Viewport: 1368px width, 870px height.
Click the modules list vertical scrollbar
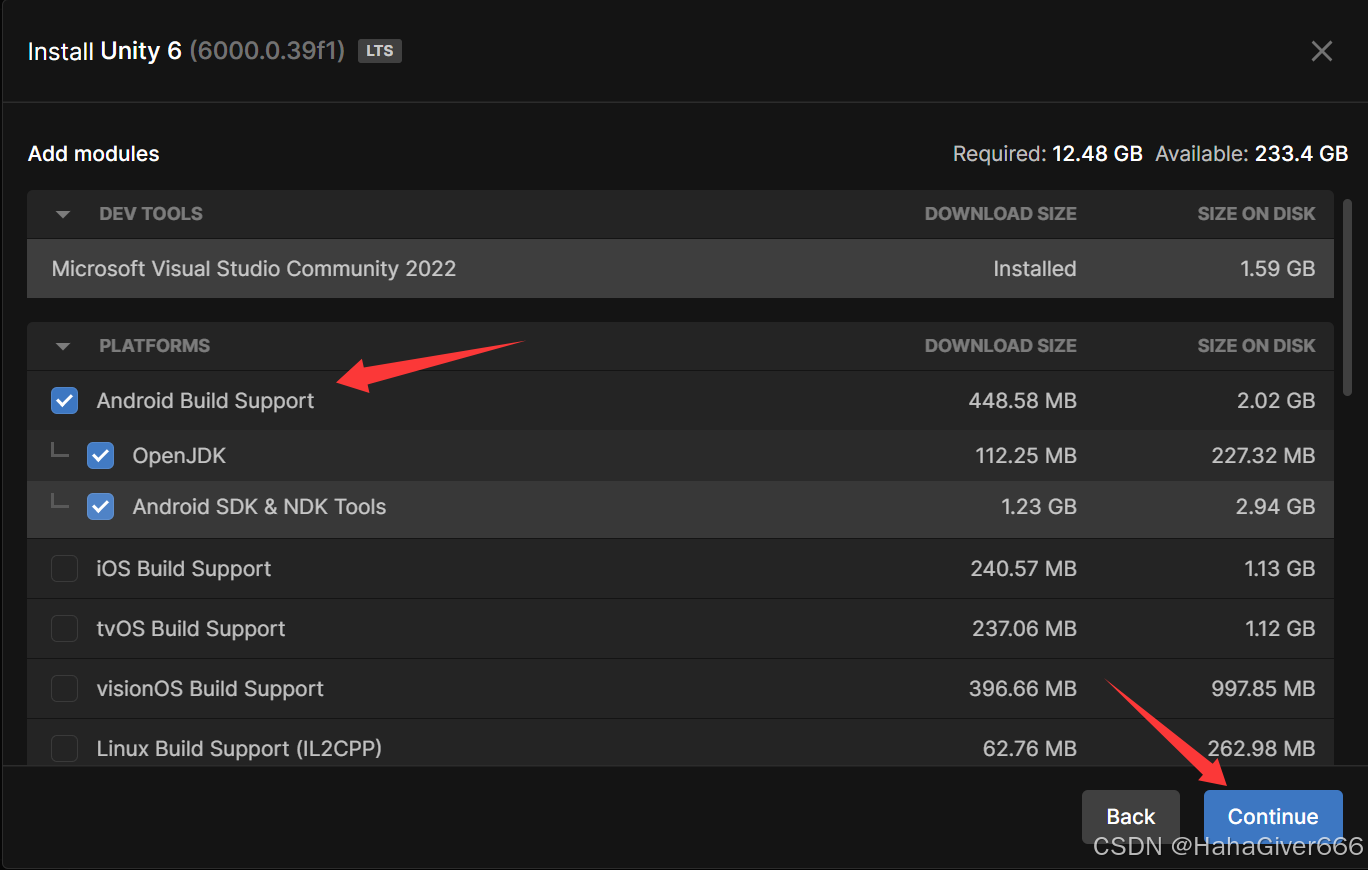tap(1347, 298)
